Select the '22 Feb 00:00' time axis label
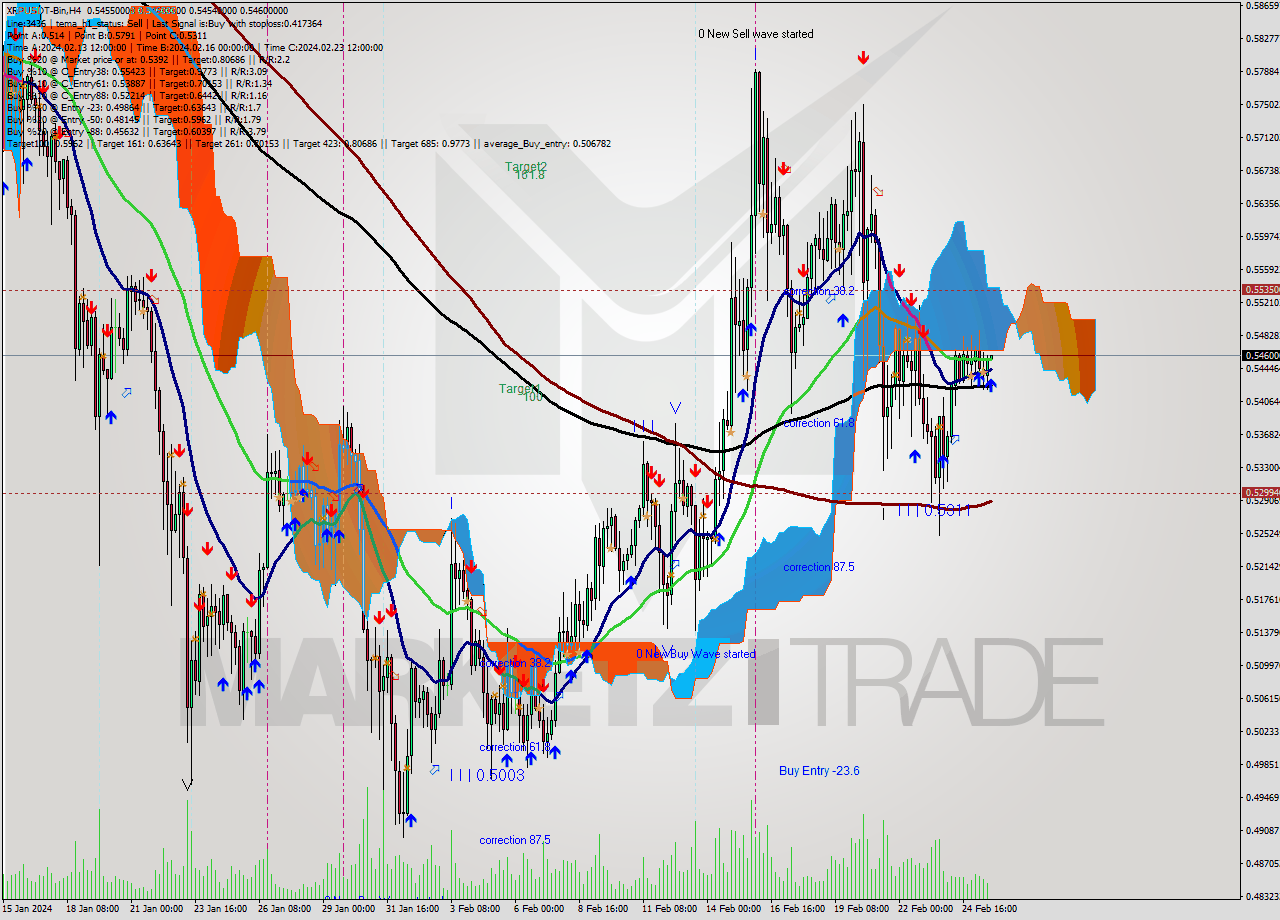The image size is (1280, 920). tap(925, 909)
